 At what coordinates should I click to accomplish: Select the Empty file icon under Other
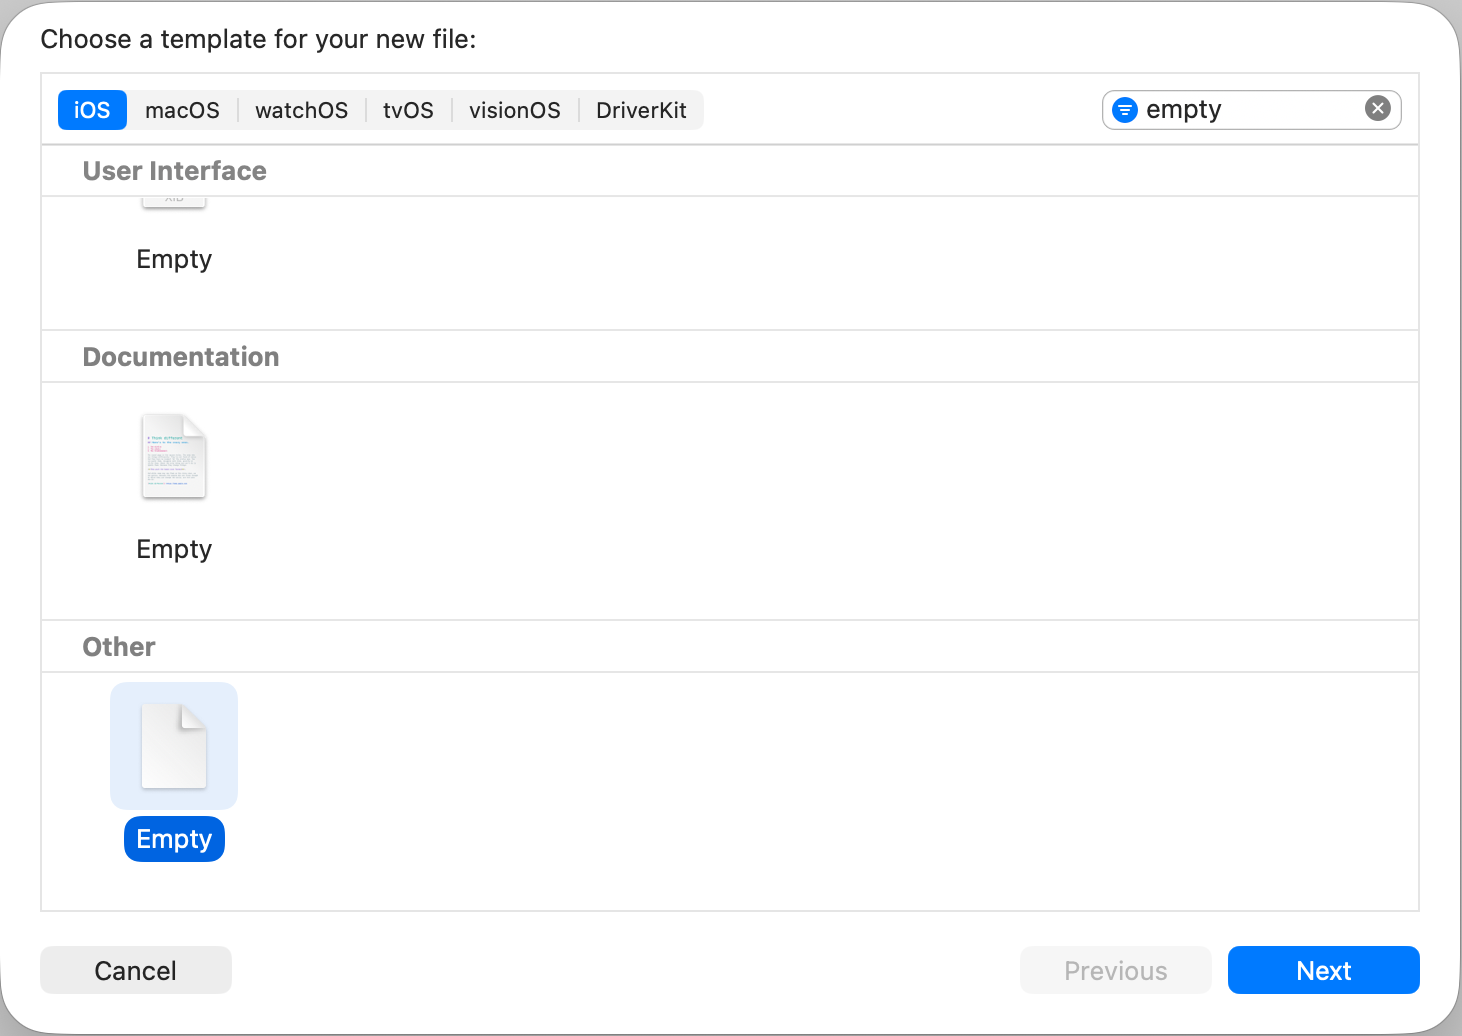click(174, 746)
